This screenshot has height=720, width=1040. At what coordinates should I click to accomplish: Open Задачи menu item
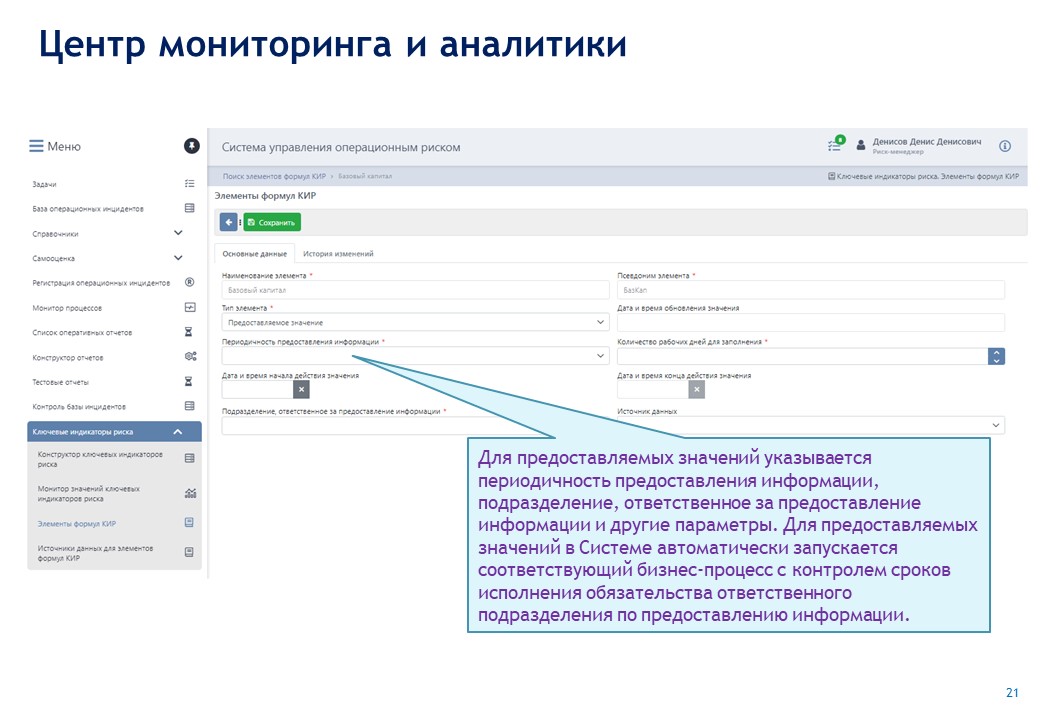pos(44,184)
